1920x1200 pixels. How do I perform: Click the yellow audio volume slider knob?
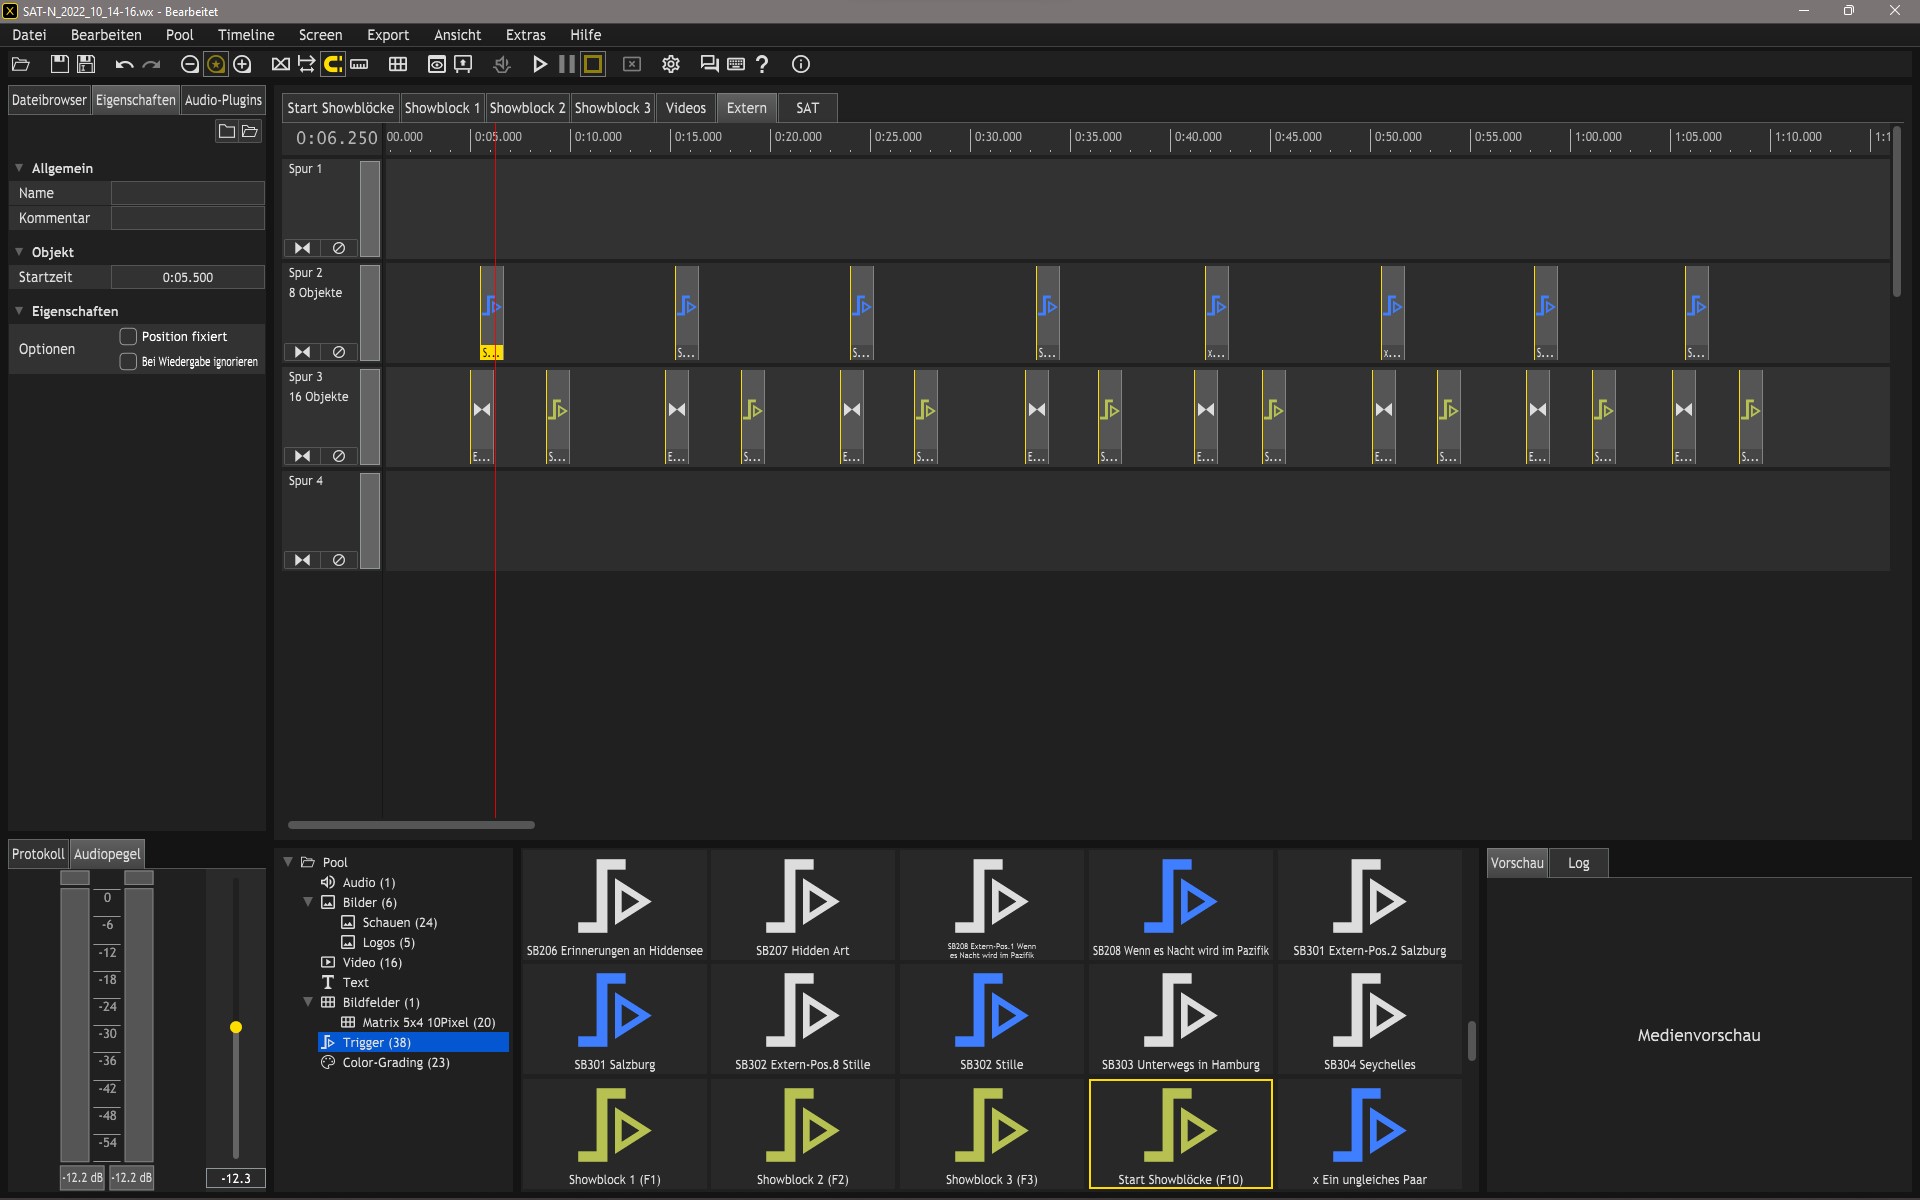(x=236, y=1027)
